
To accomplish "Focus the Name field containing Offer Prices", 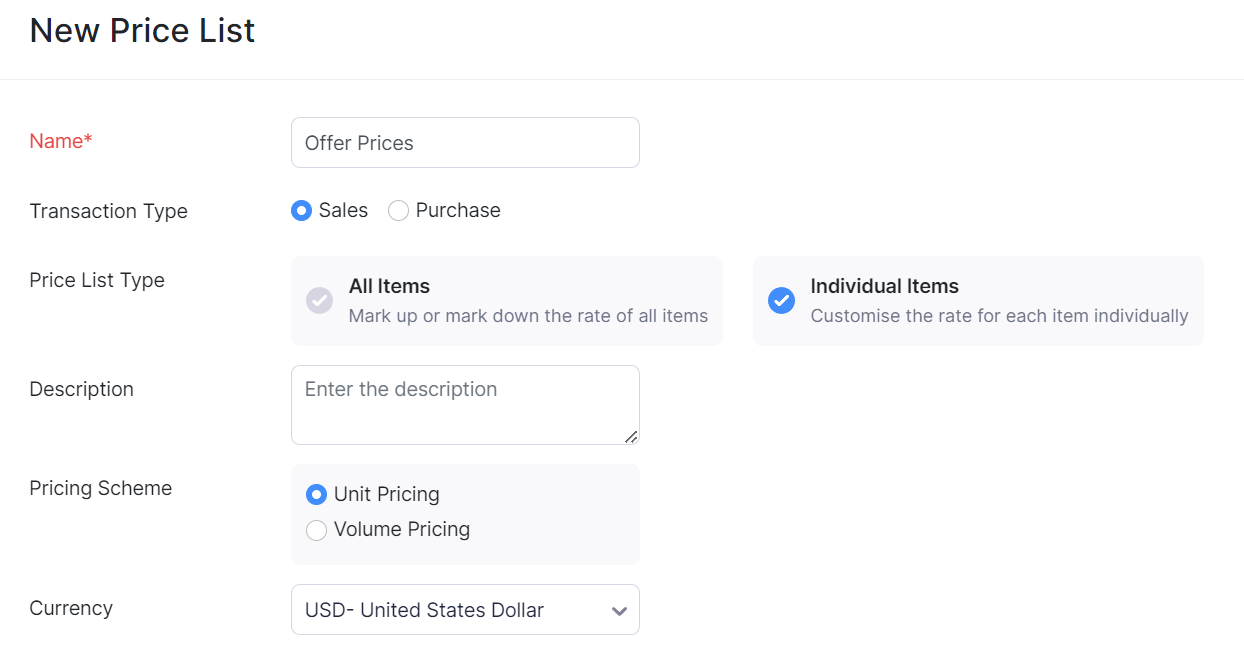I will [464, 143].
